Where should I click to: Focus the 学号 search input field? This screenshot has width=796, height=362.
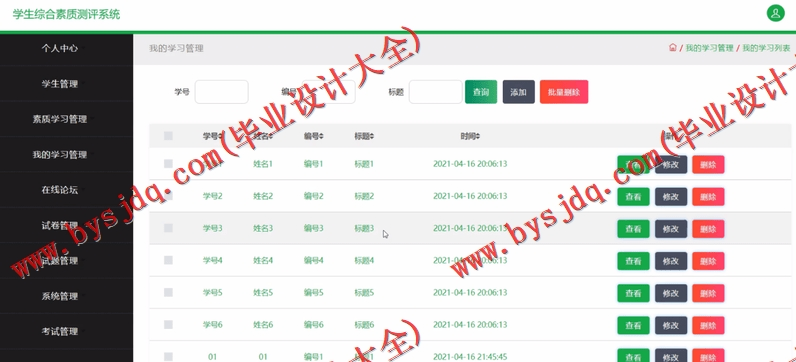click(x=222, y=92)
